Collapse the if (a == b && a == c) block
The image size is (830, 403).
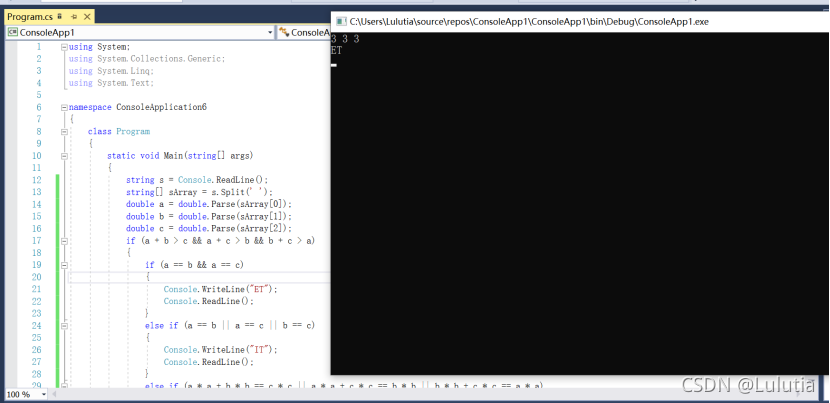click(x=64, y=265)
